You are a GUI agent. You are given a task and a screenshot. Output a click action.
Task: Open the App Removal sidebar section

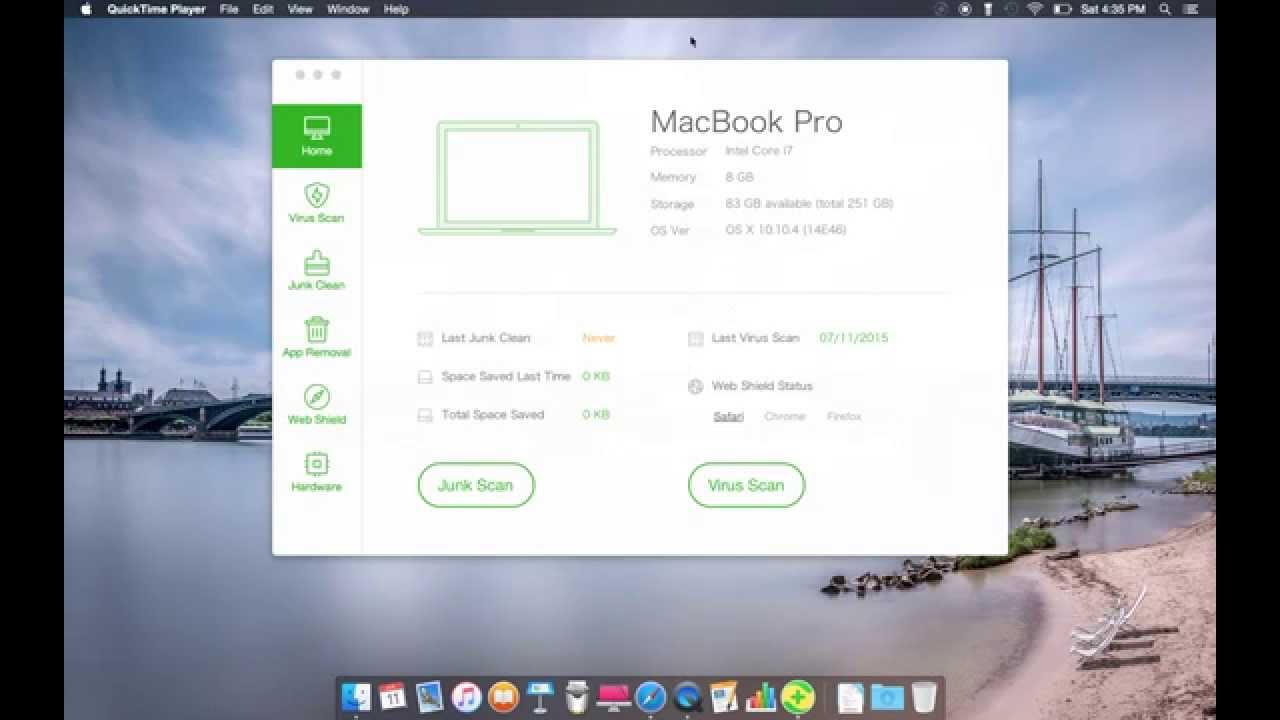[x=316, y=337]
